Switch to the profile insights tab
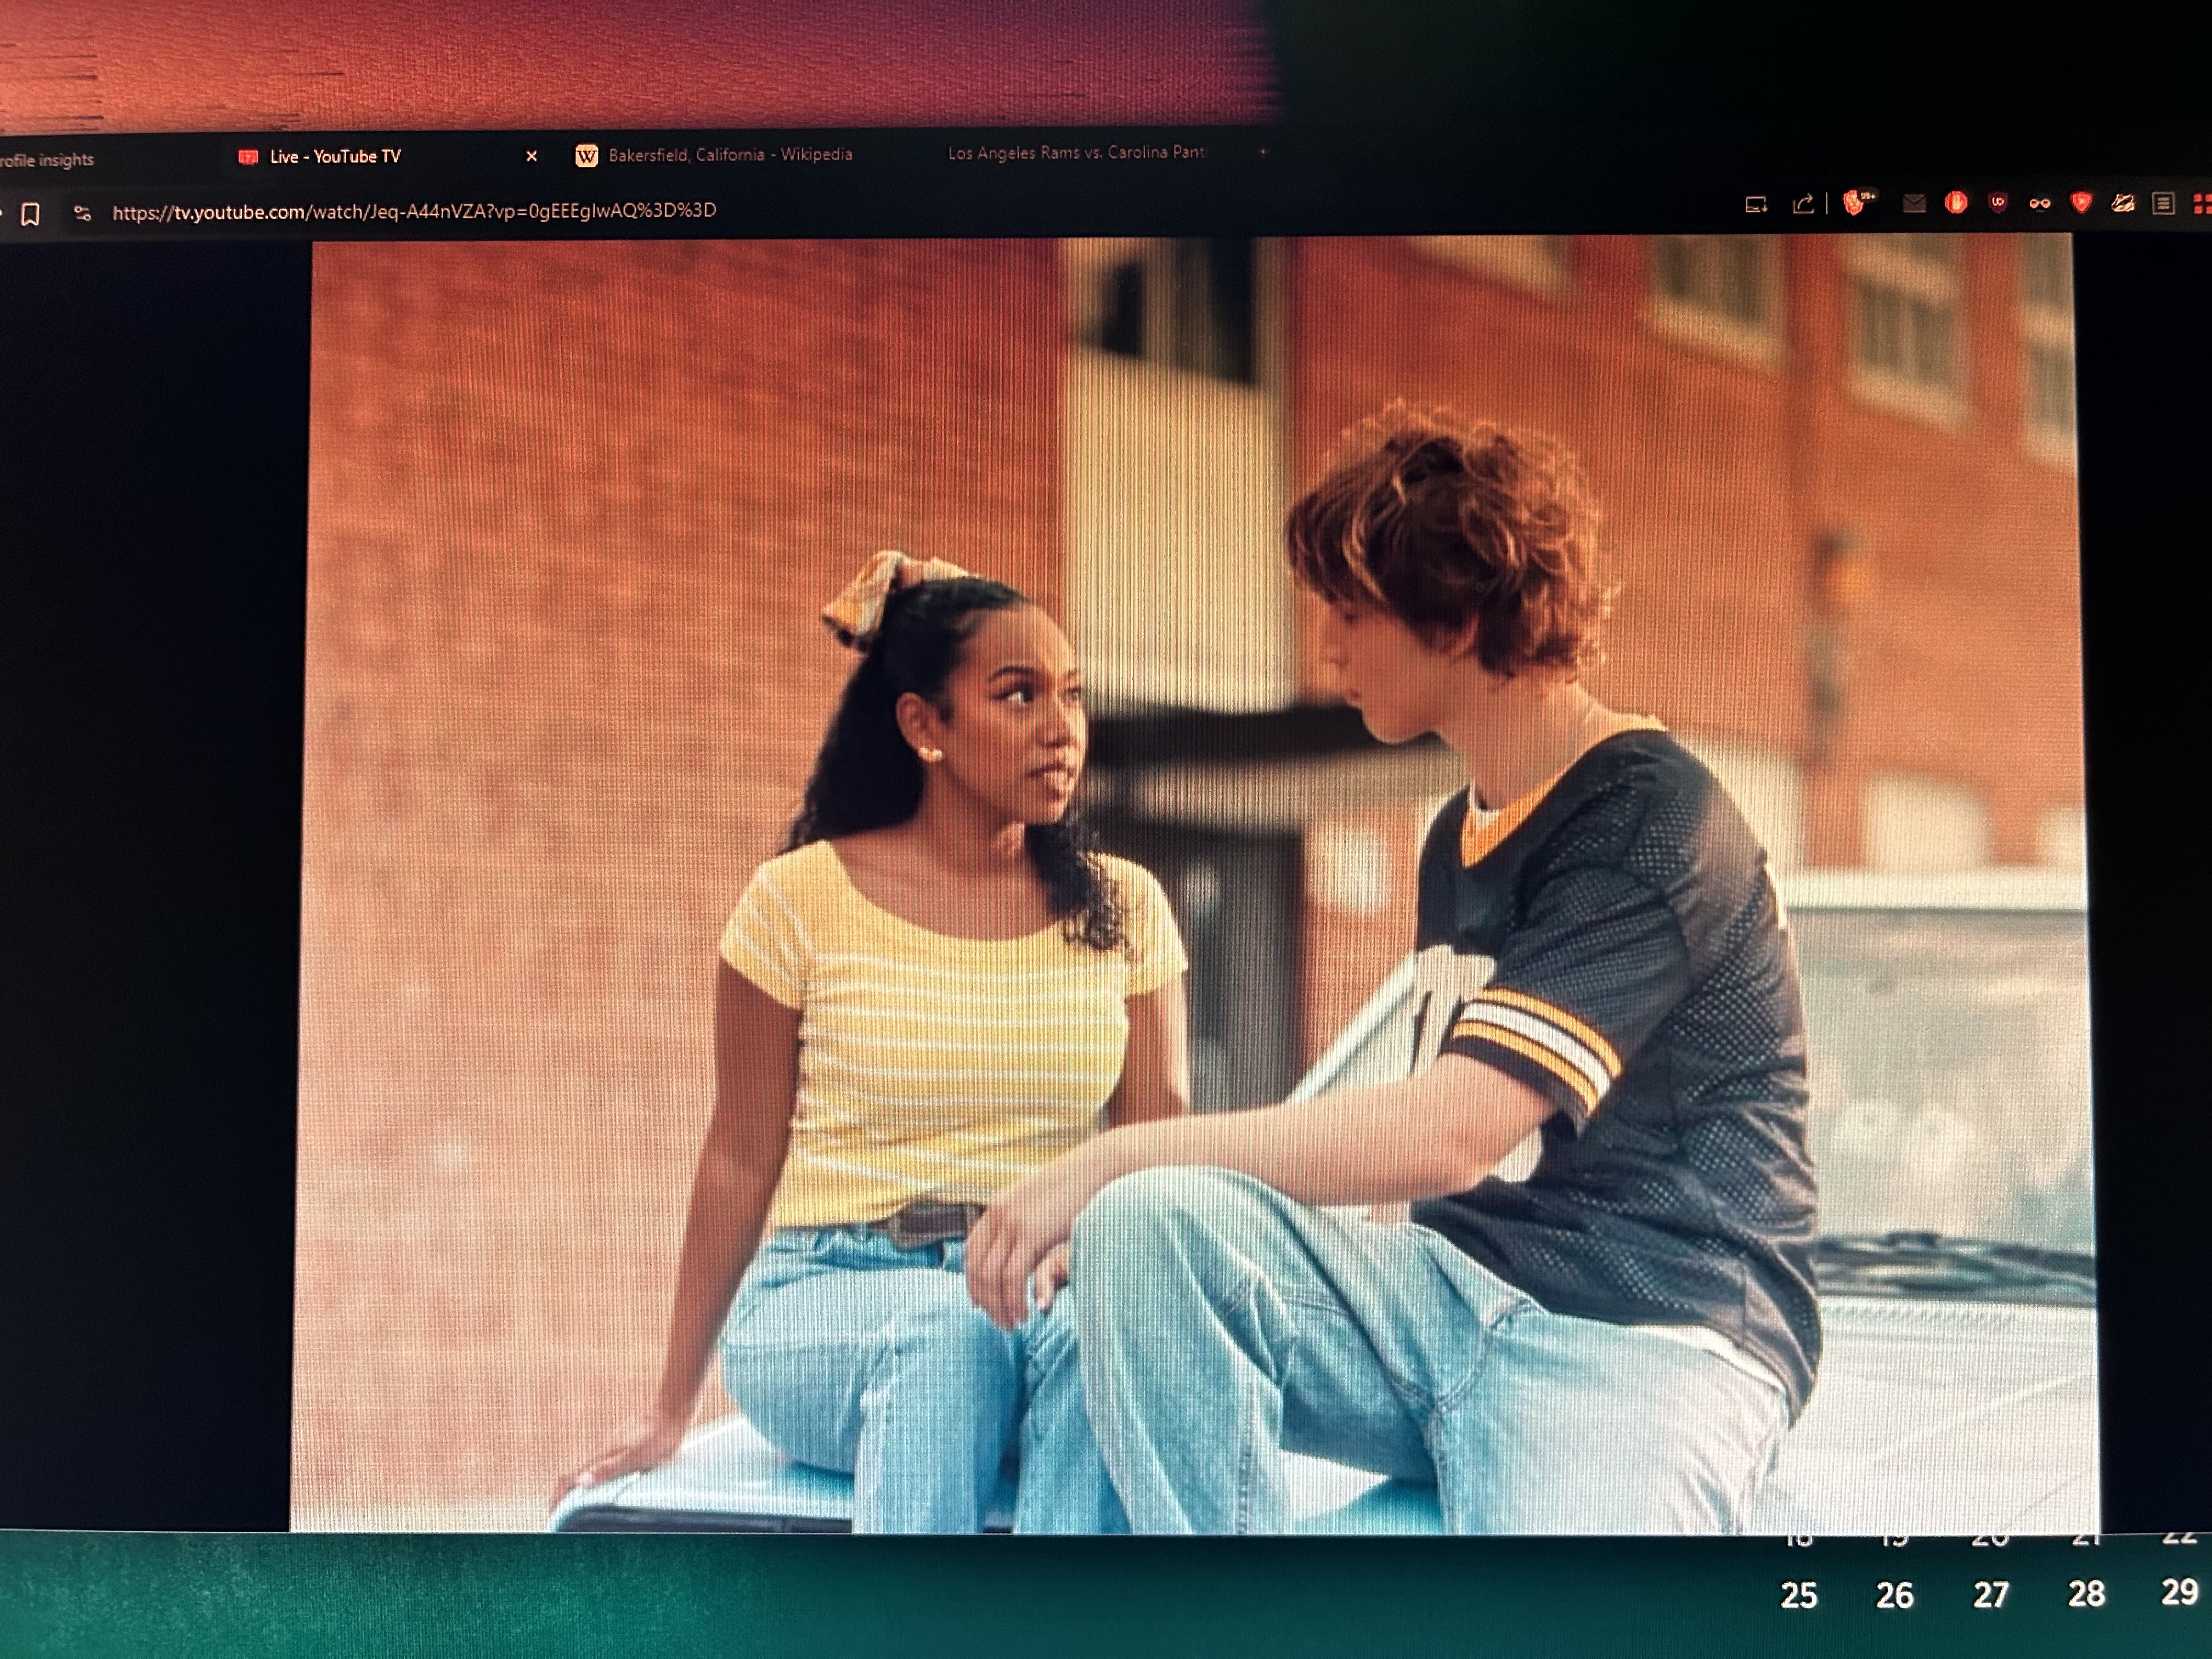The height and width of the screenshot is (1659, 2212). click(x=47, y=160)
